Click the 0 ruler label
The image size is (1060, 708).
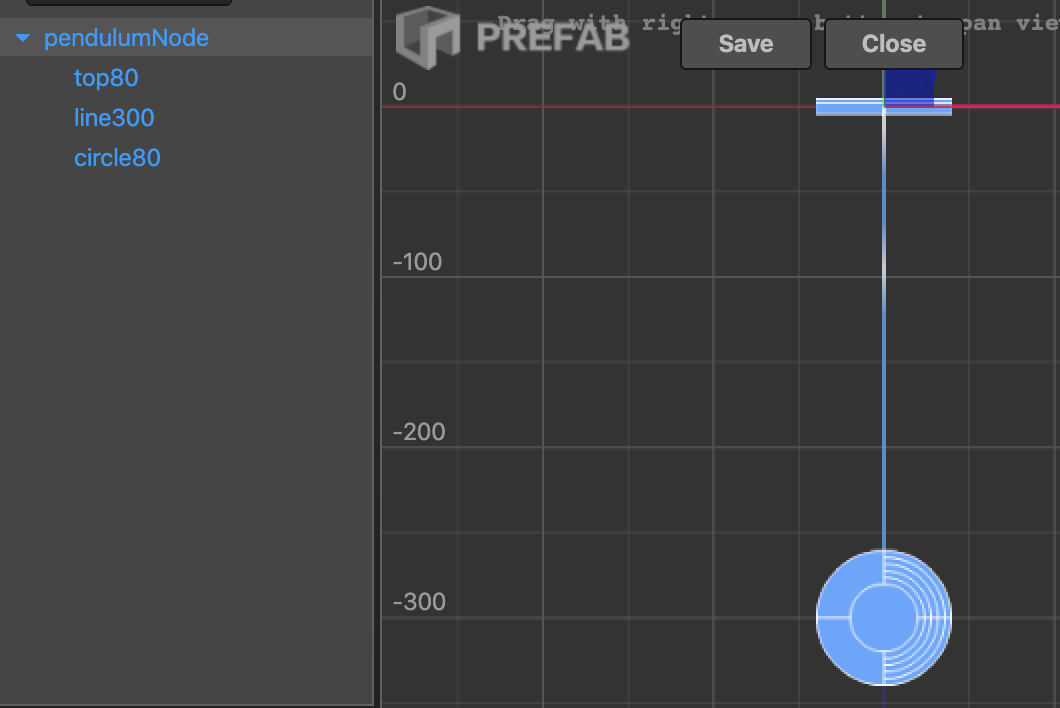pos(400,93)
